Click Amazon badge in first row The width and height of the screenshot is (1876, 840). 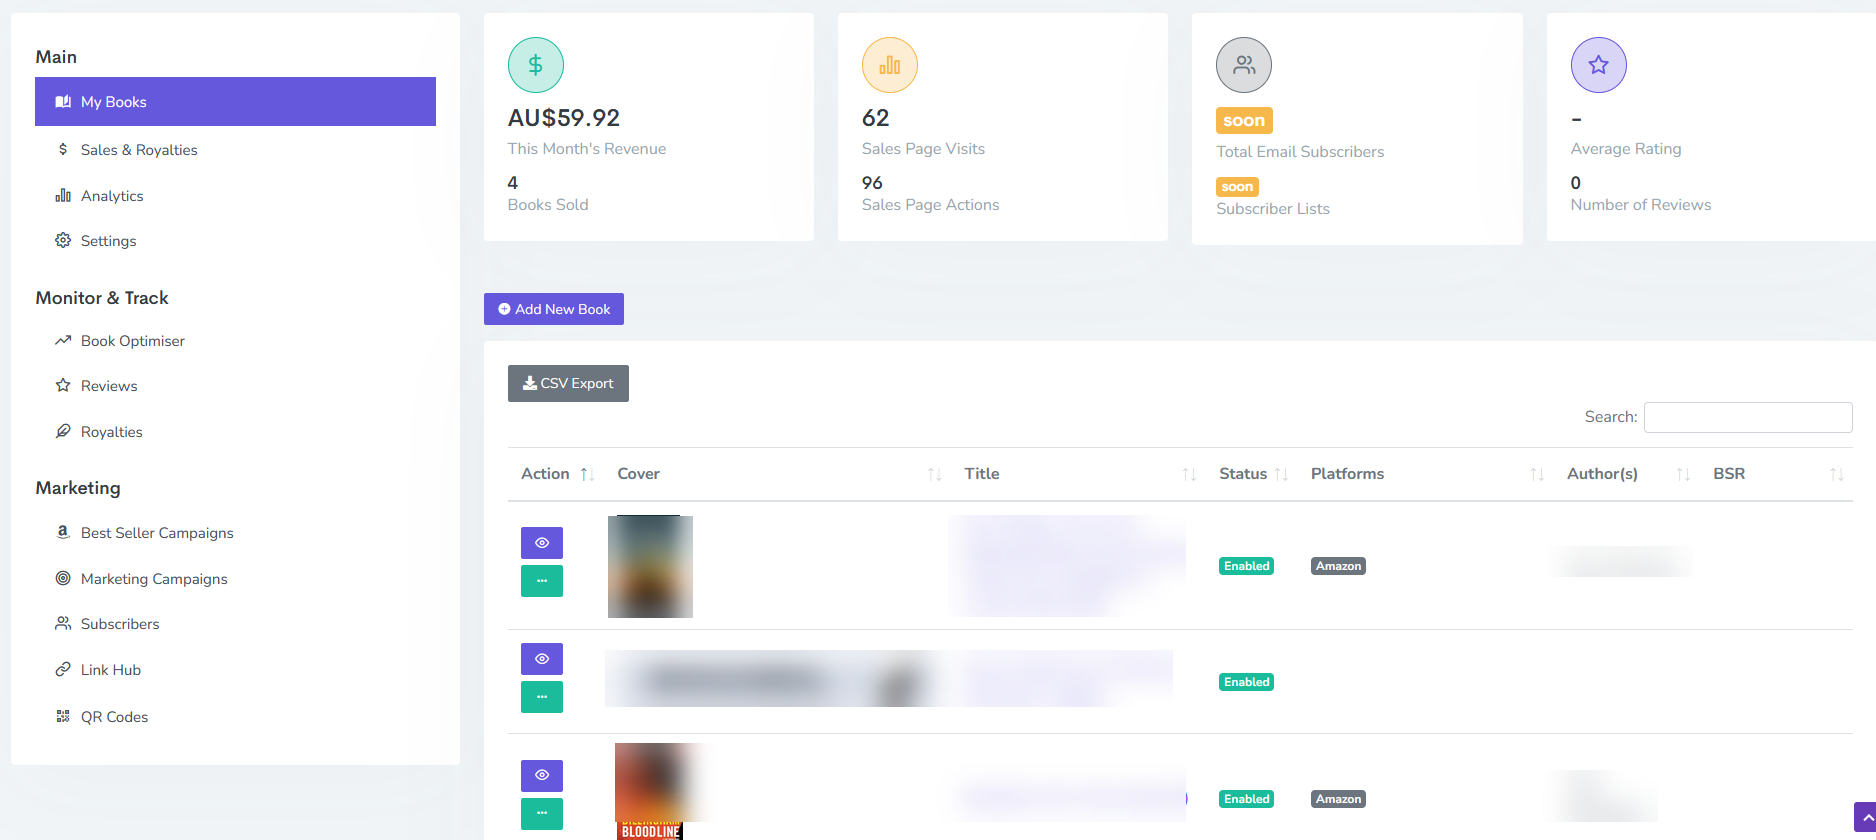[x=1338, y=566]
